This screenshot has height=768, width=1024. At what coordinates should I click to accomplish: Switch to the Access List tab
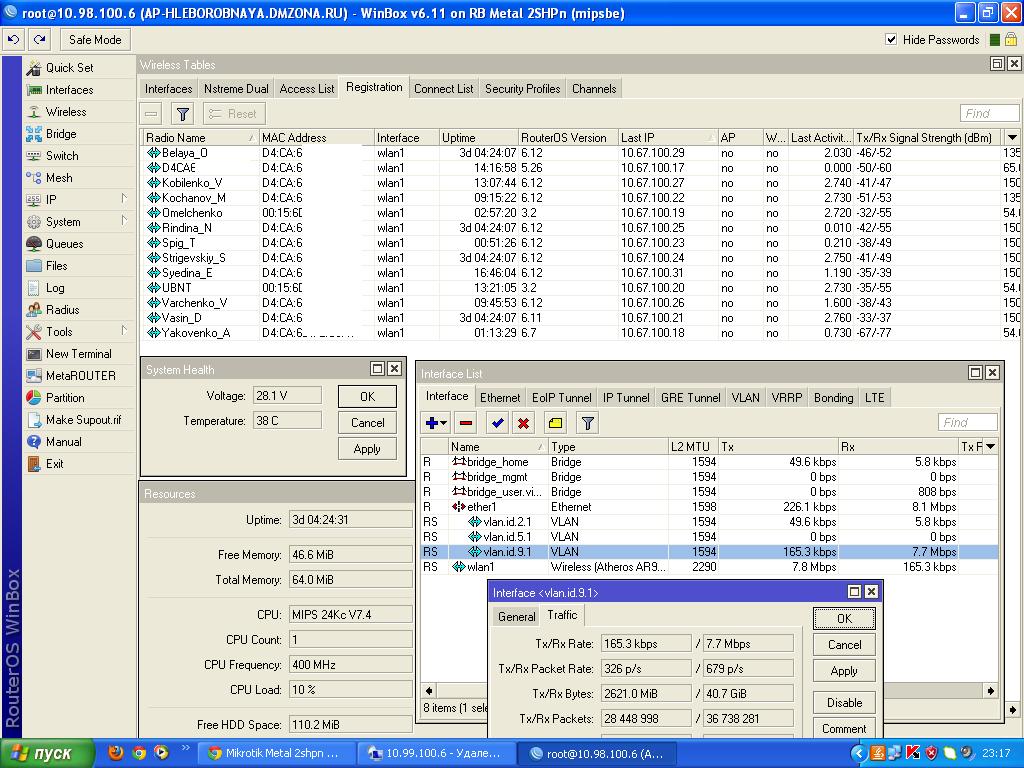pyautogui.click(x=307, y=89)
